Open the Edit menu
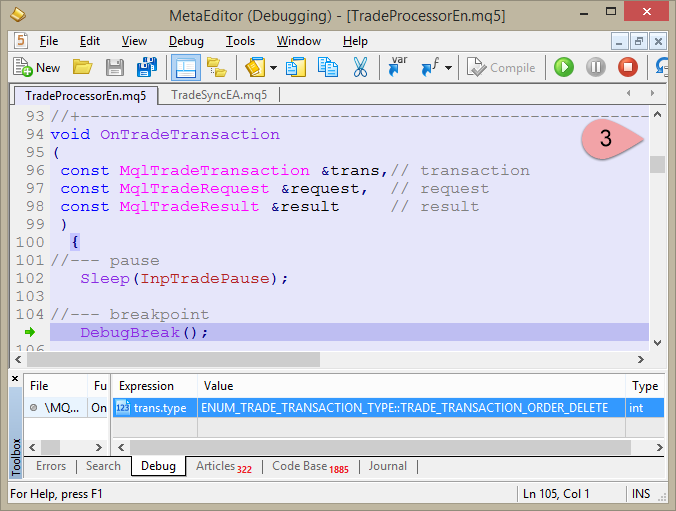This screenshot has width=676, height=511. [90, 41]
